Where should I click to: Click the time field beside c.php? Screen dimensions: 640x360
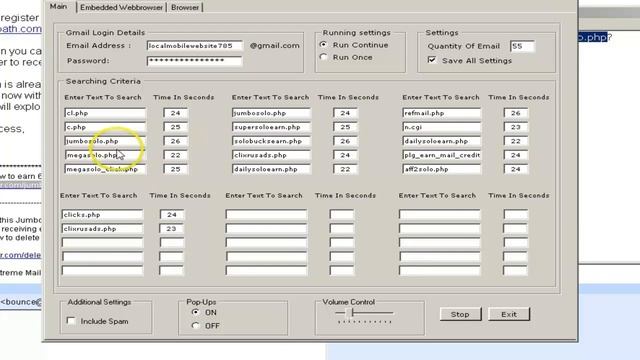[x=176, y=127]
